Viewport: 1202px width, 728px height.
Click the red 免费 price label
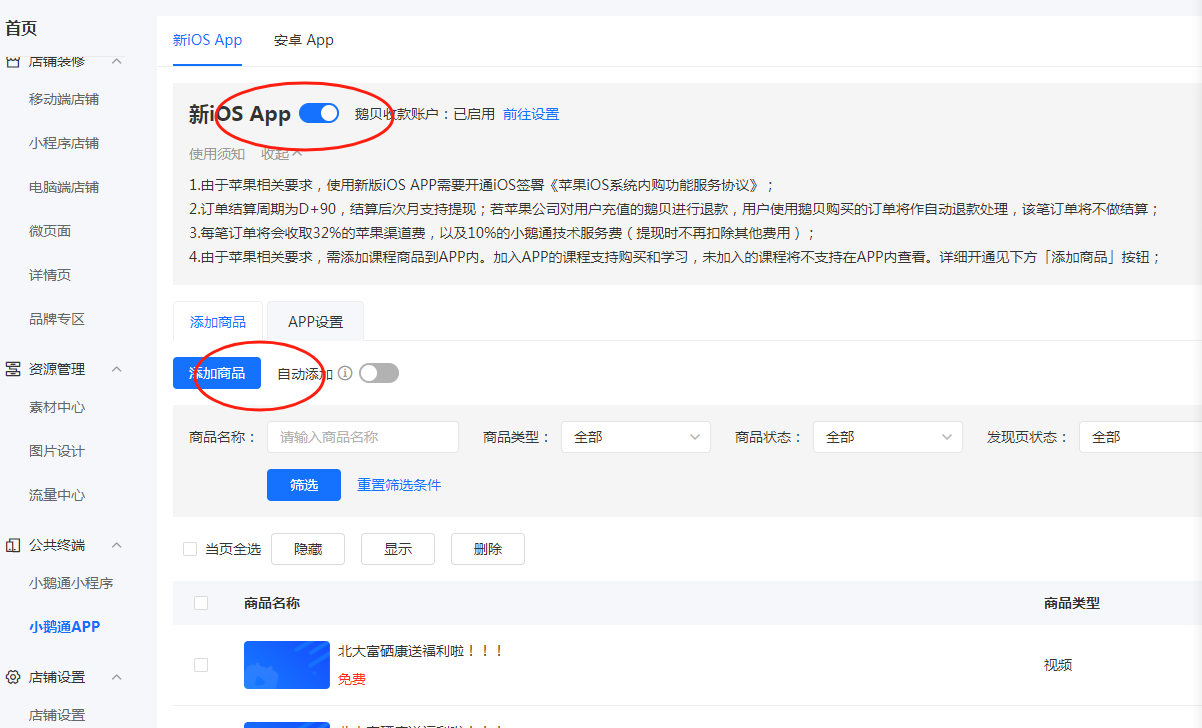click(x=352, y=679)
